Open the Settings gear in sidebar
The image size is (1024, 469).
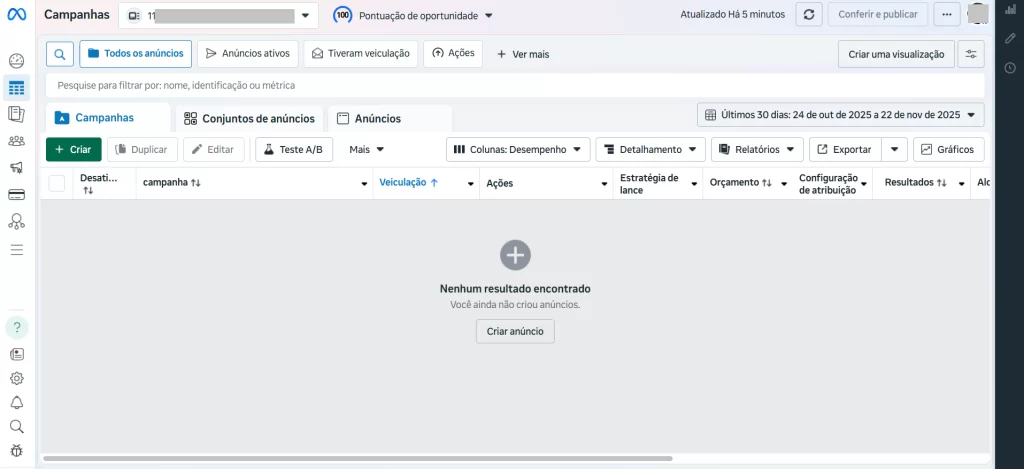coord(17,378)
